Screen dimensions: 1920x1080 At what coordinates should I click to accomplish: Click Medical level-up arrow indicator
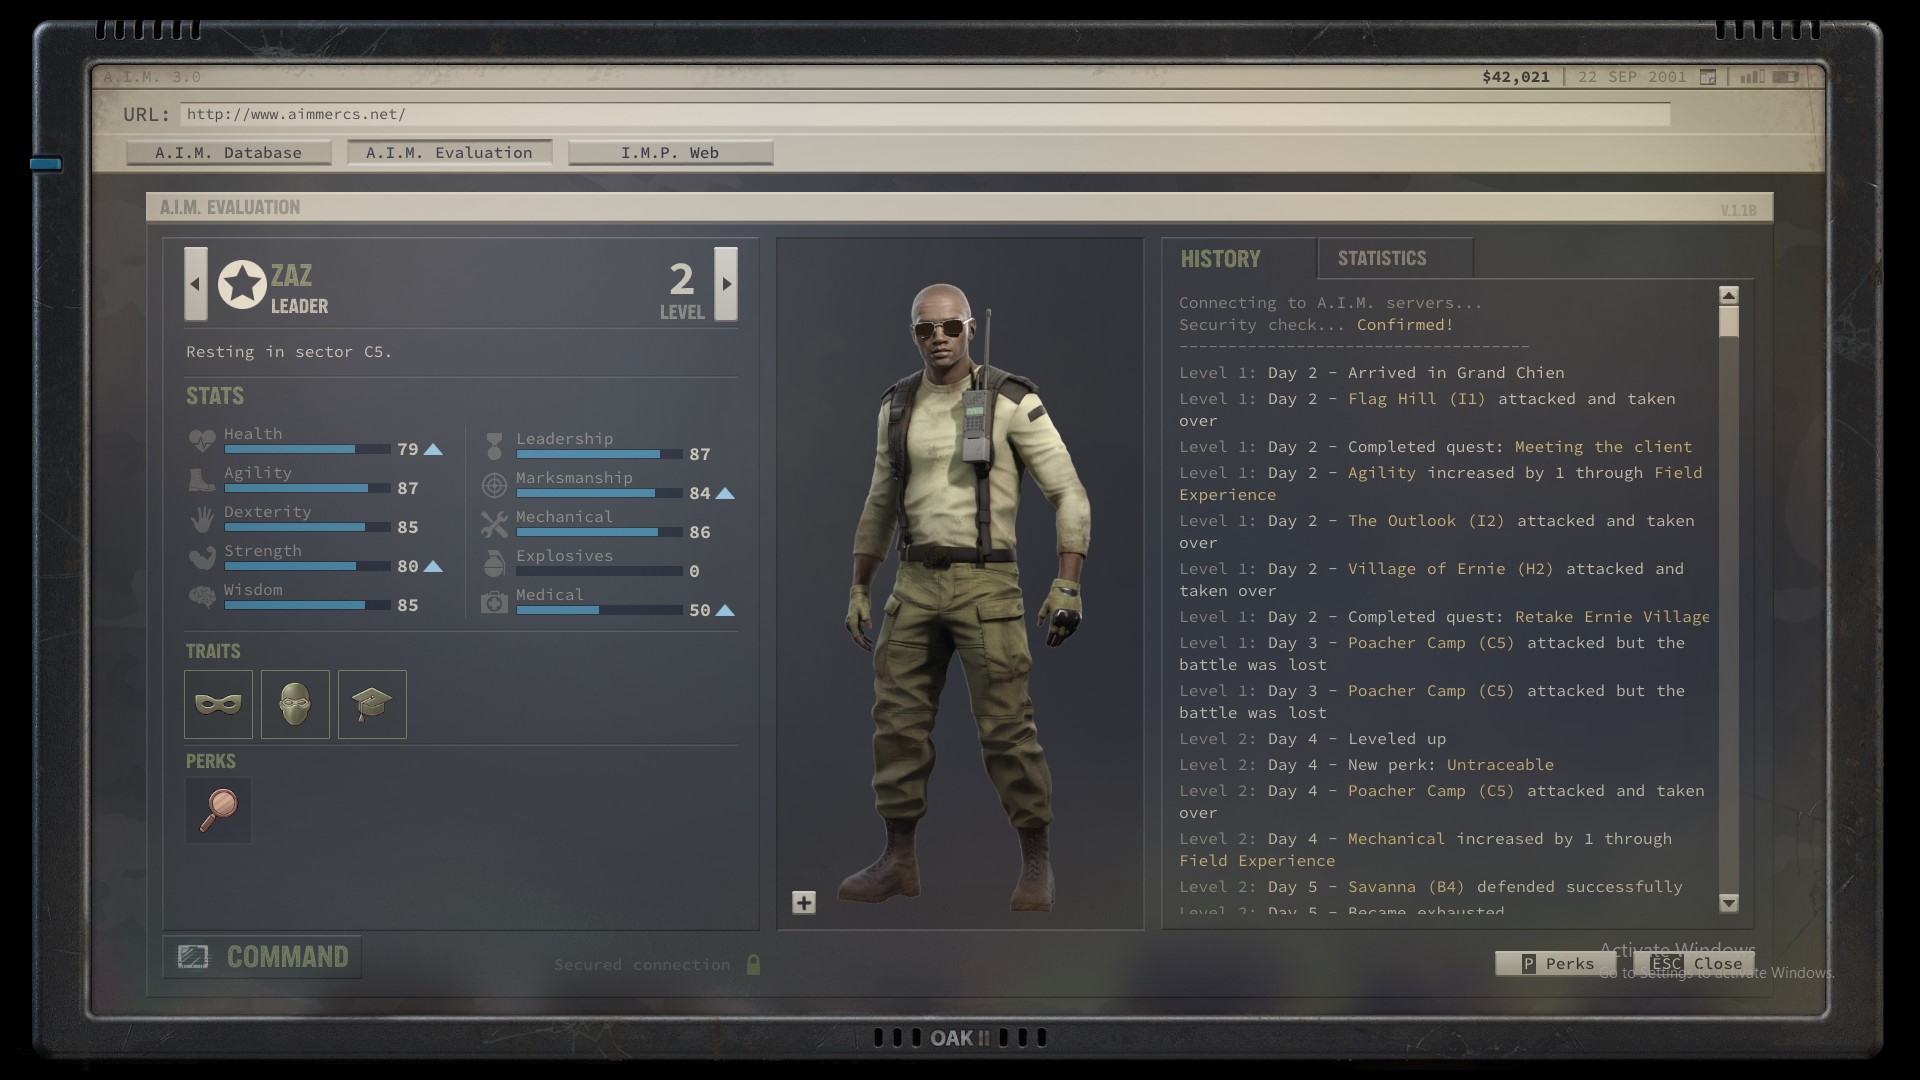coord(725,611)
